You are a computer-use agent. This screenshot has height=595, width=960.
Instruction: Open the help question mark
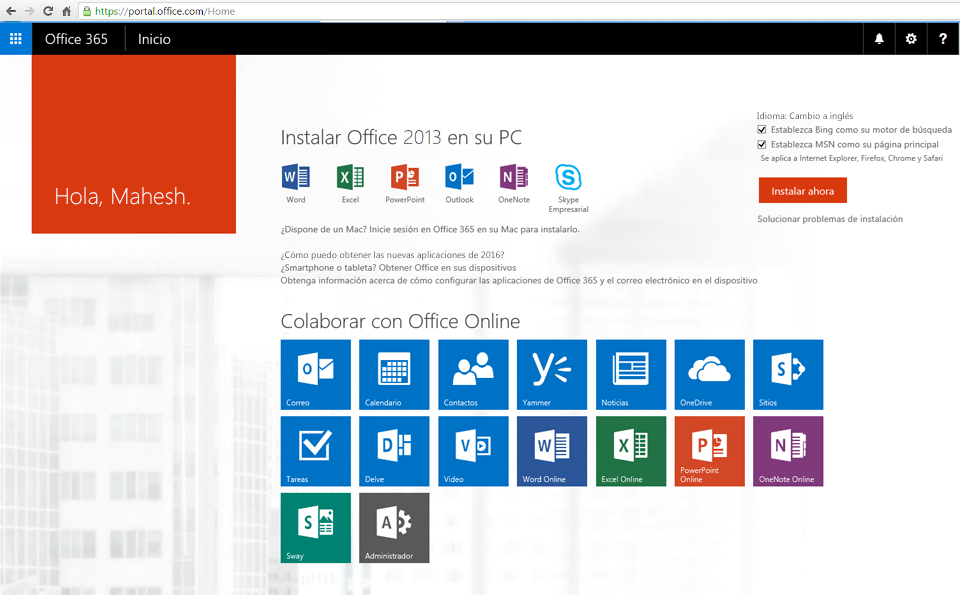[943, 39]
